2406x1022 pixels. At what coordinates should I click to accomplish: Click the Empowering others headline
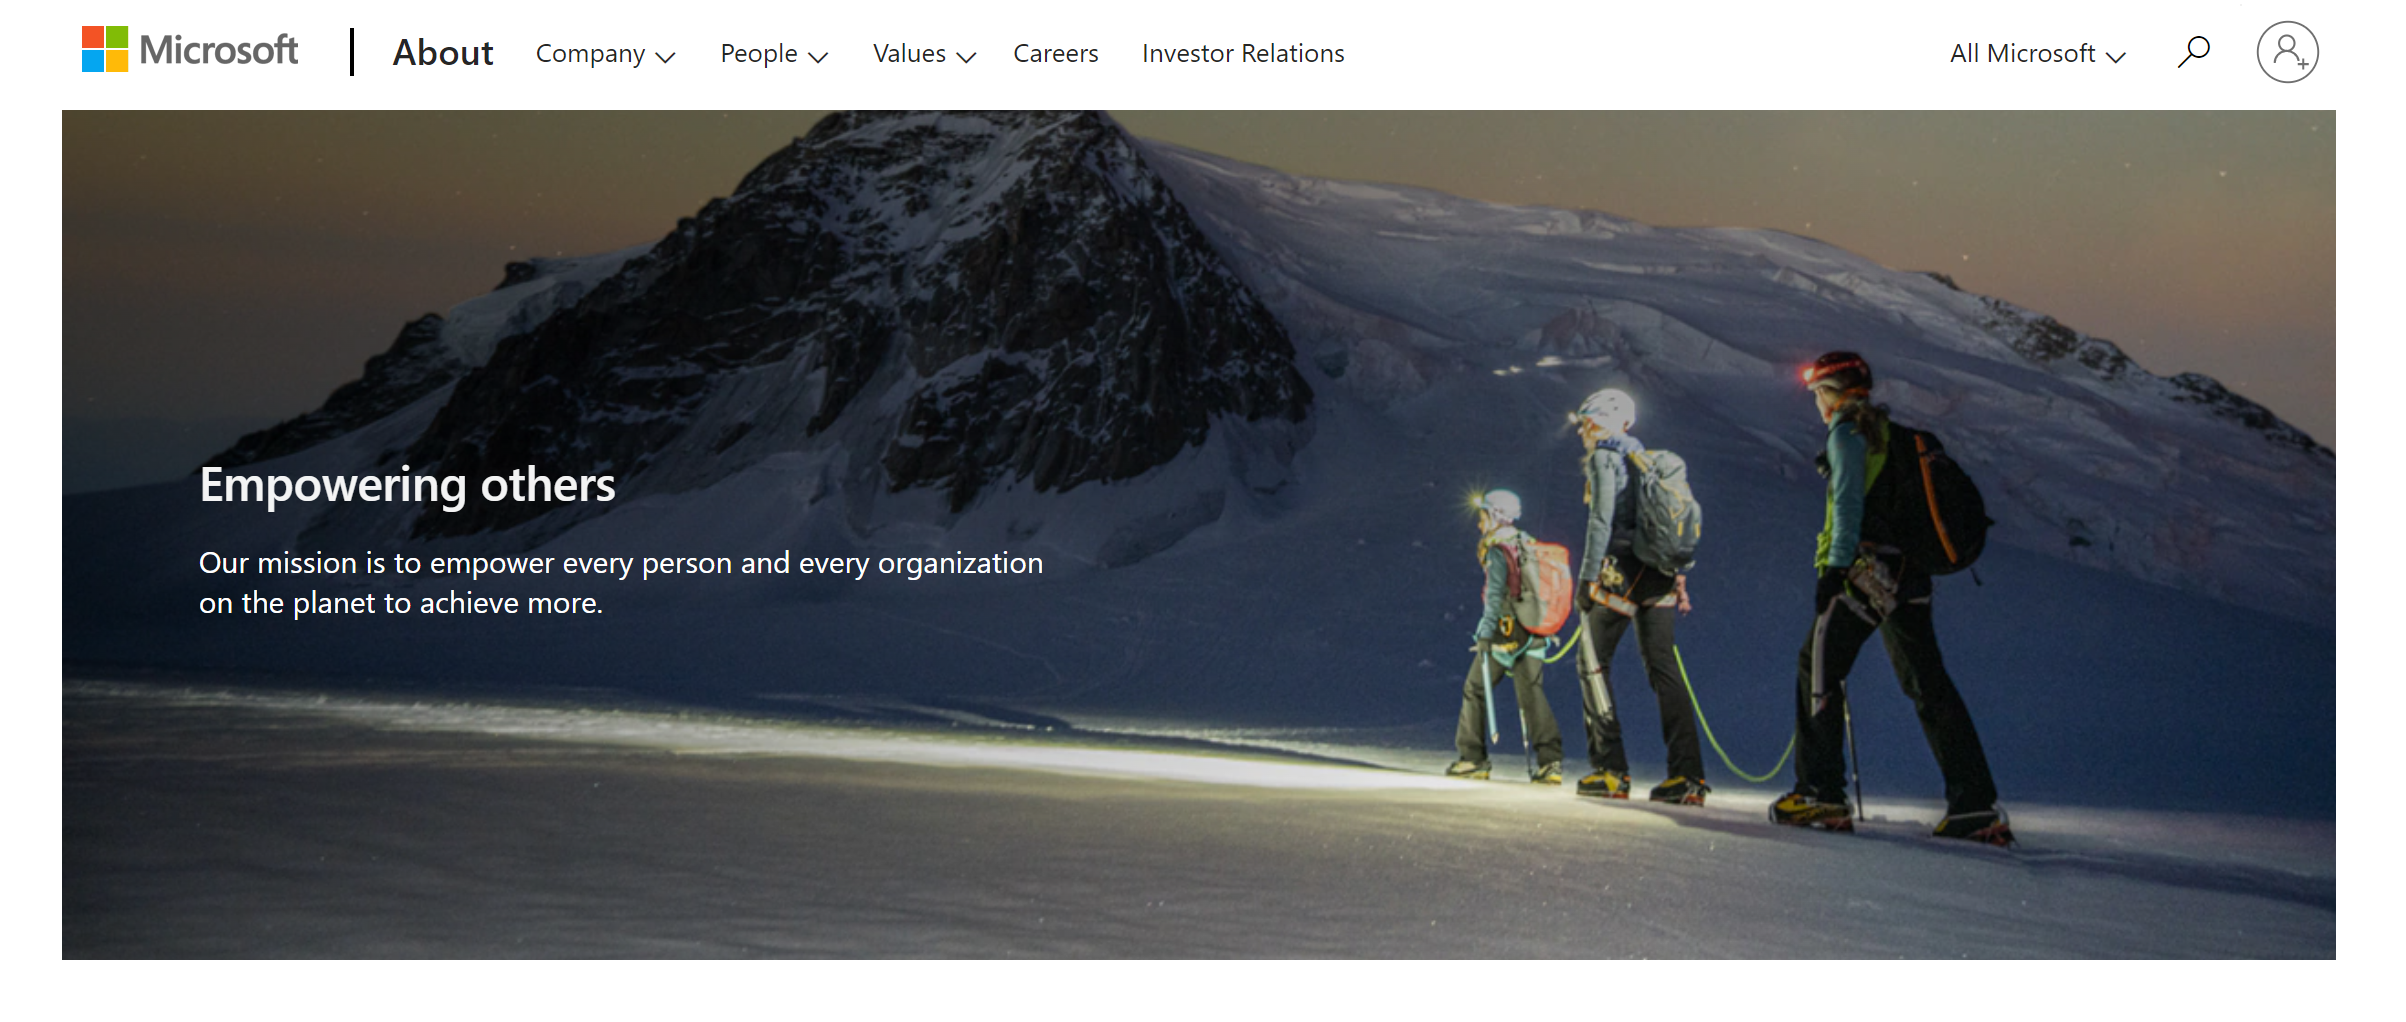407,485
